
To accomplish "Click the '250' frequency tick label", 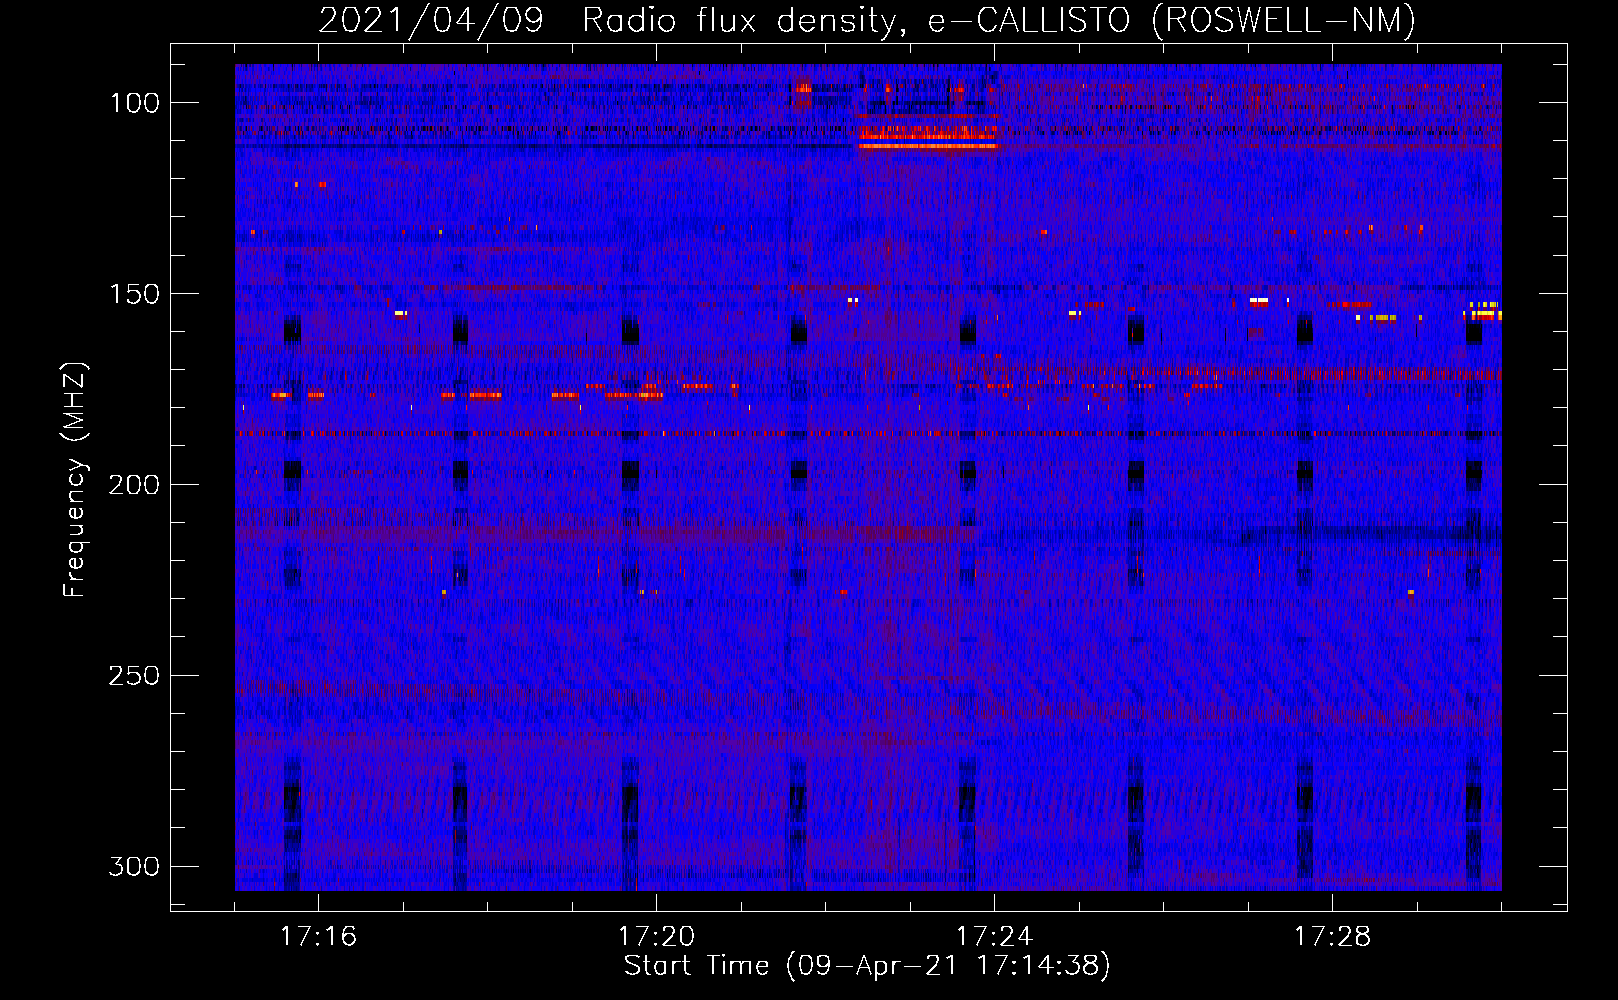I will (135, 676).
